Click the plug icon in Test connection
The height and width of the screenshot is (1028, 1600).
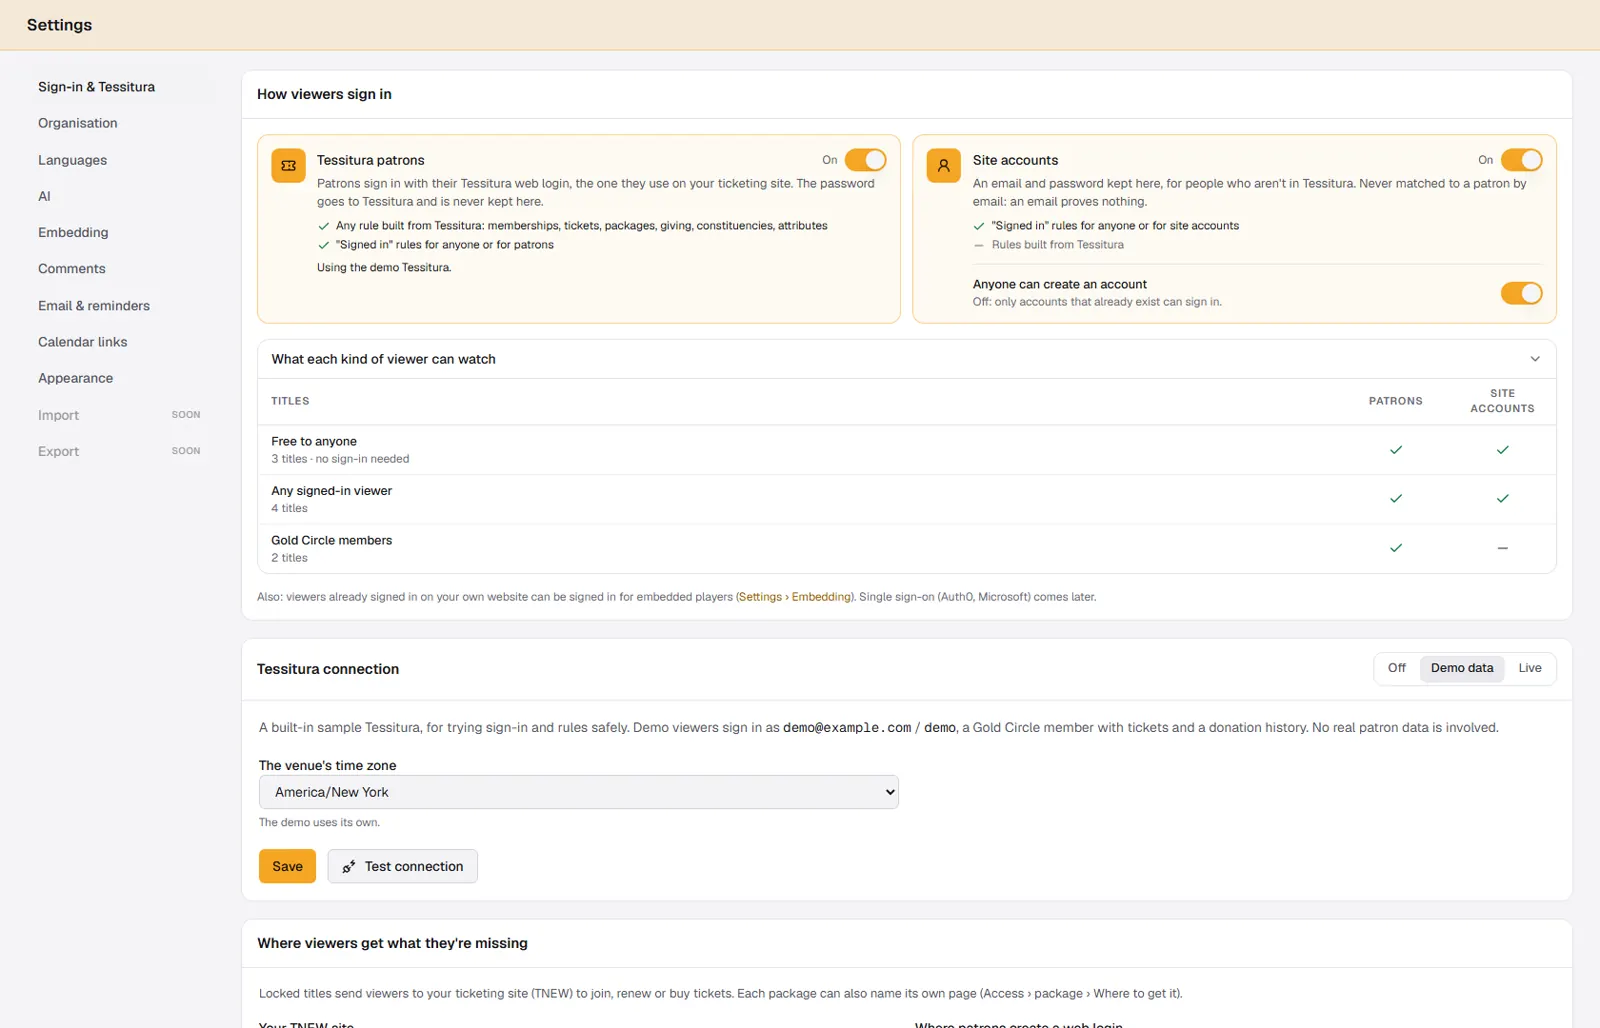(349, 867)
